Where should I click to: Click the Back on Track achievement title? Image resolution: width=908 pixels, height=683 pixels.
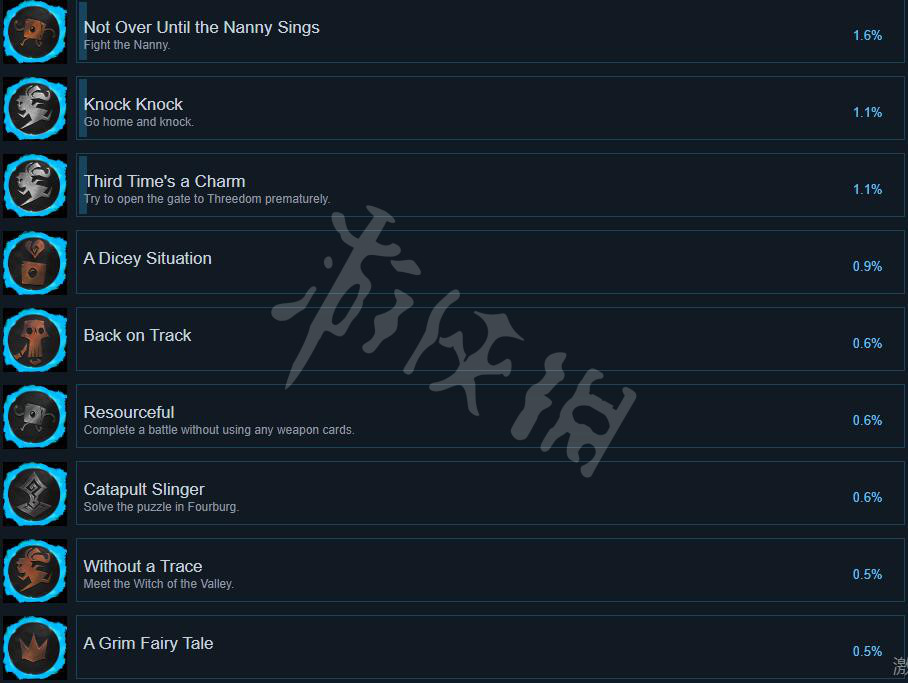[137, 335]
